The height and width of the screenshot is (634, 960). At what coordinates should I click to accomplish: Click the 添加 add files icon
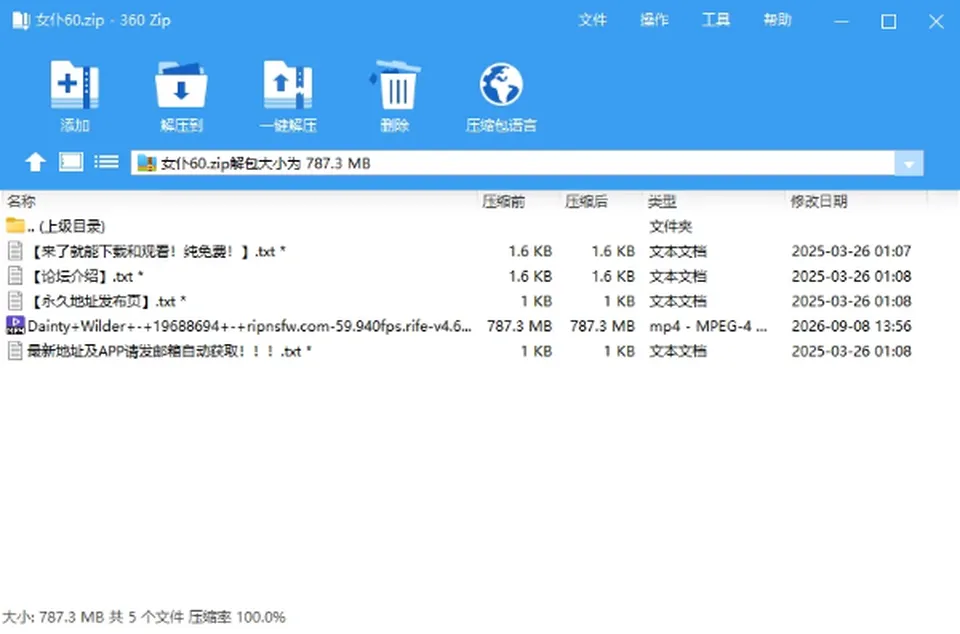(x=75, y=85)
